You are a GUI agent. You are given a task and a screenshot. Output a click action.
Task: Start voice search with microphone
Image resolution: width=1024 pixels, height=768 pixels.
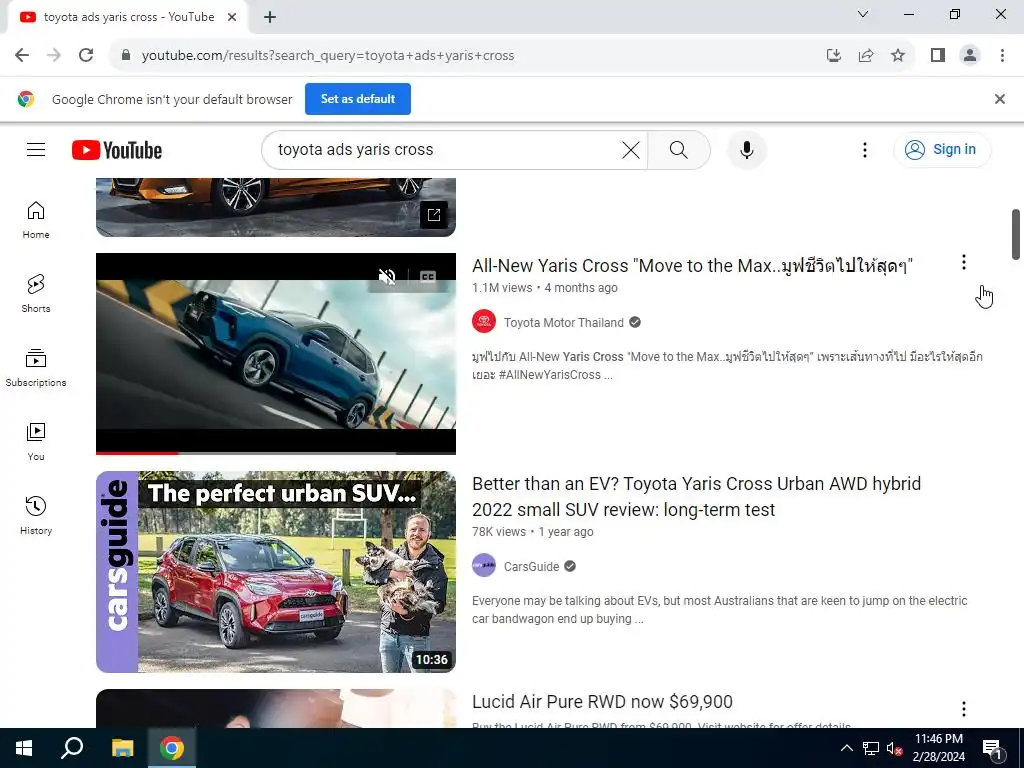(746, 150)
